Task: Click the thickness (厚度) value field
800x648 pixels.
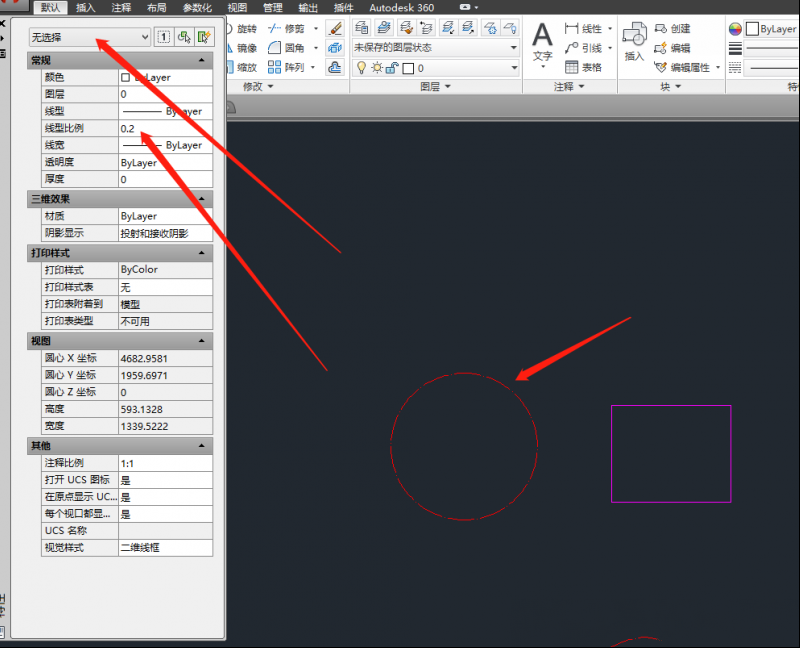Action: click(165, 179)
